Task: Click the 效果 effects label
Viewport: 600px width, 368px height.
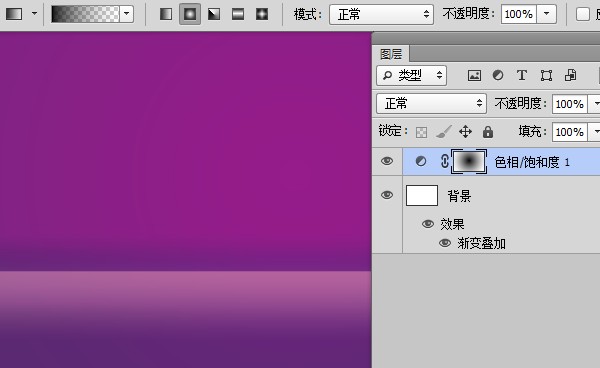Action: click(452, 224)
